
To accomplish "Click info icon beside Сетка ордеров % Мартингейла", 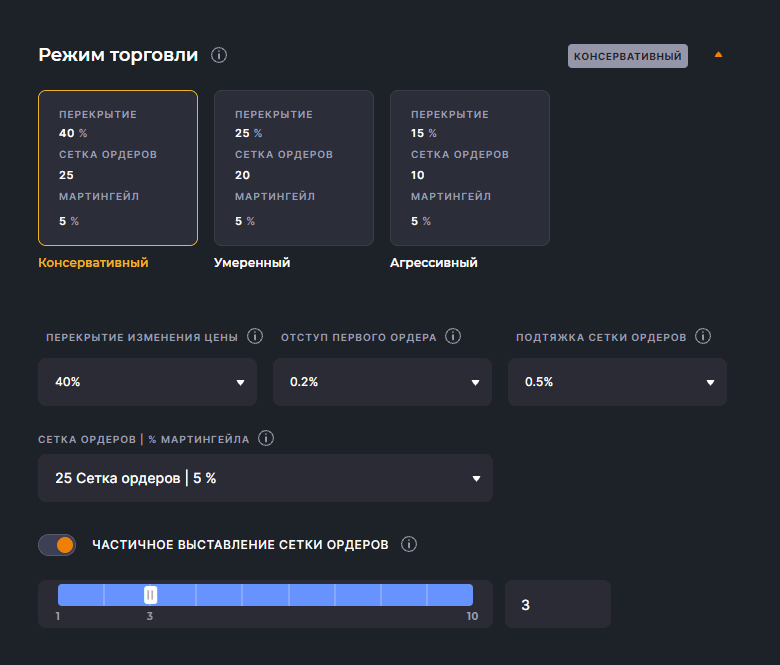I will pos(266,439).
